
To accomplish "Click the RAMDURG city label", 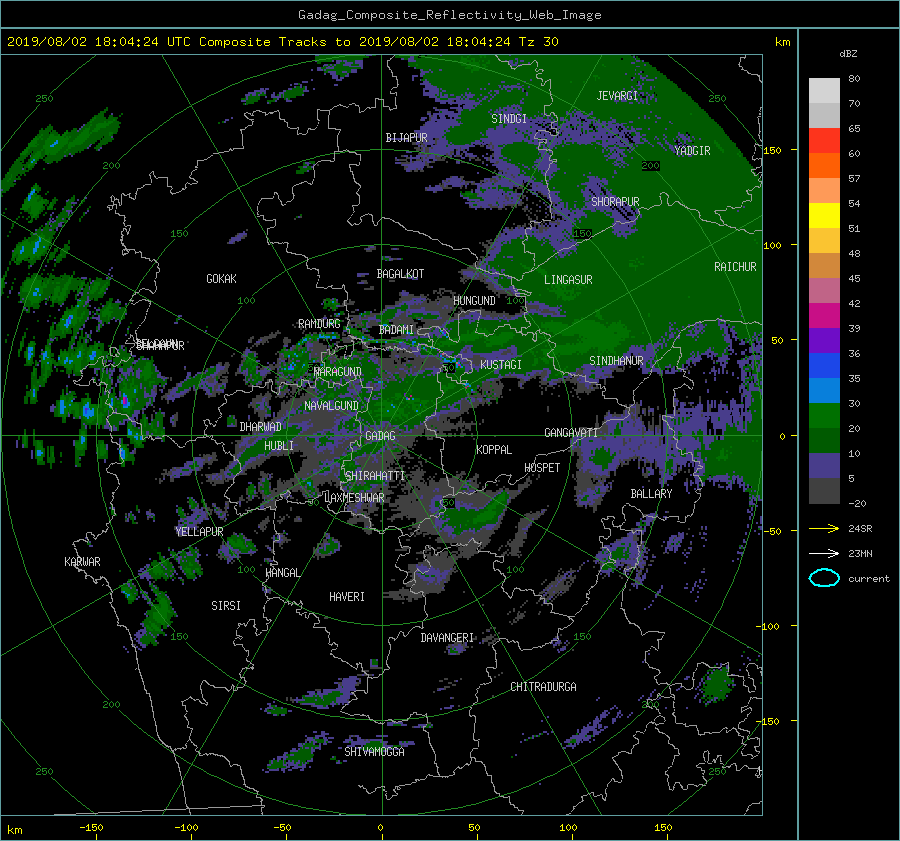I will point(319,324).
